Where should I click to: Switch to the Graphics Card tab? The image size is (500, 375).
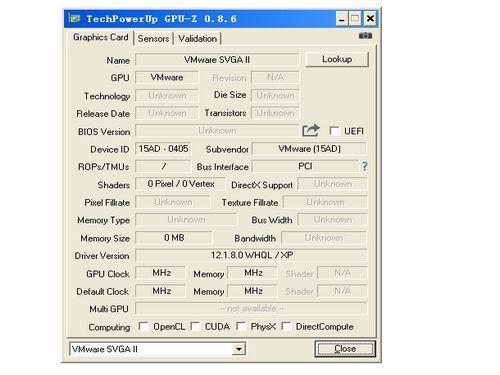tap(101, 37)
